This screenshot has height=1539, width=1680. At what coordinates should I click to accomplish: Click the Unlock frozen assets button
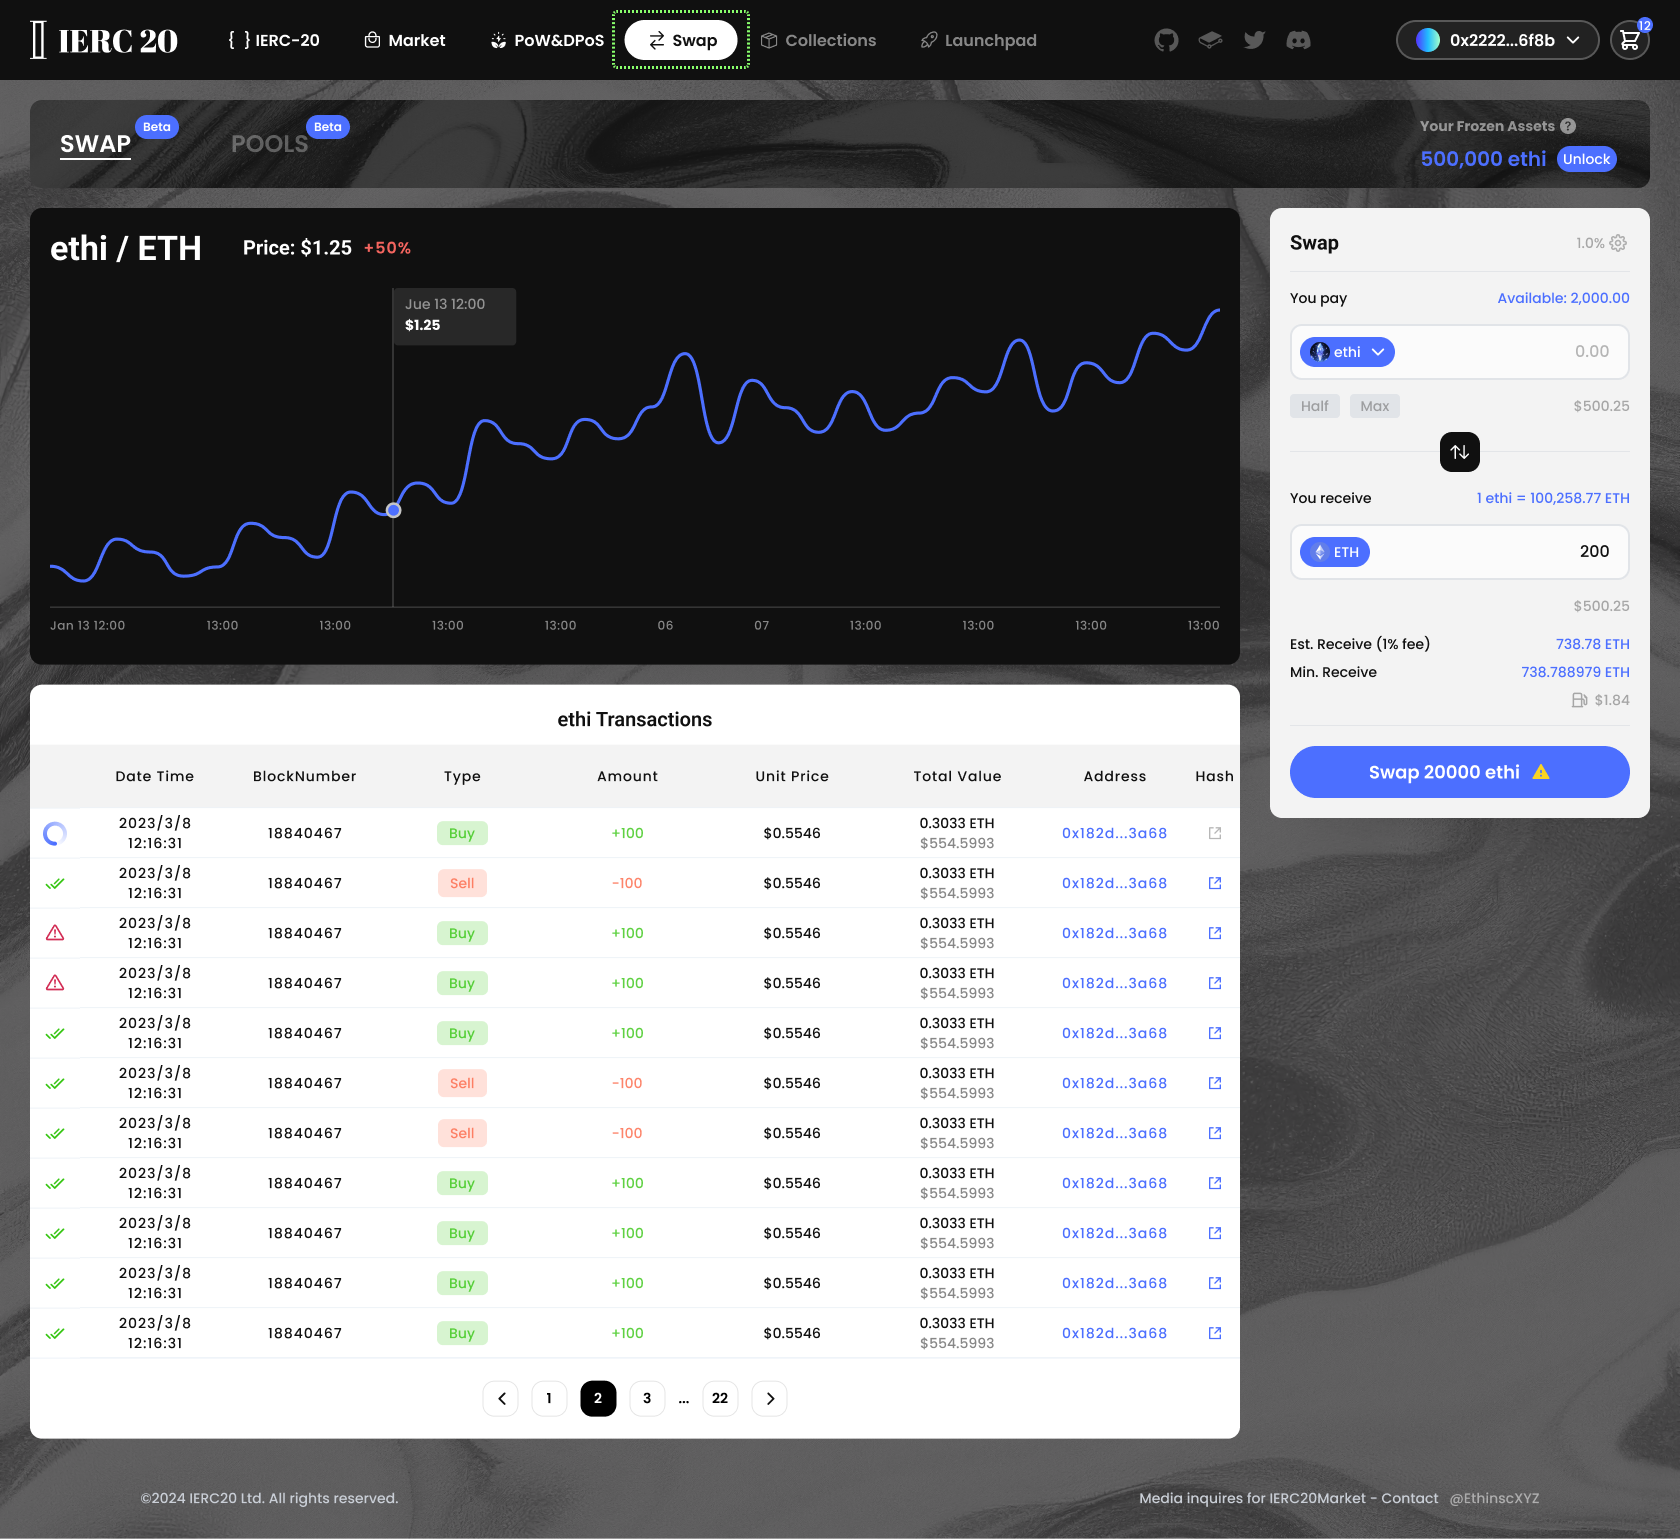pyautogui.click(x=1586, y=159)
